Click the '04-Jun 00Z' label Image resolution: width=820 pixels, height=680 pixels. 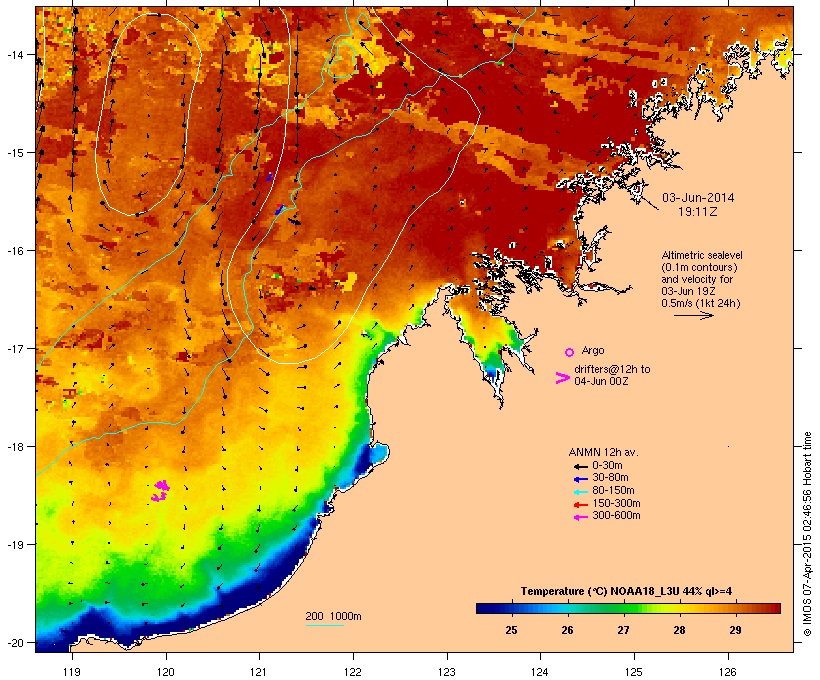click(601, 381)
